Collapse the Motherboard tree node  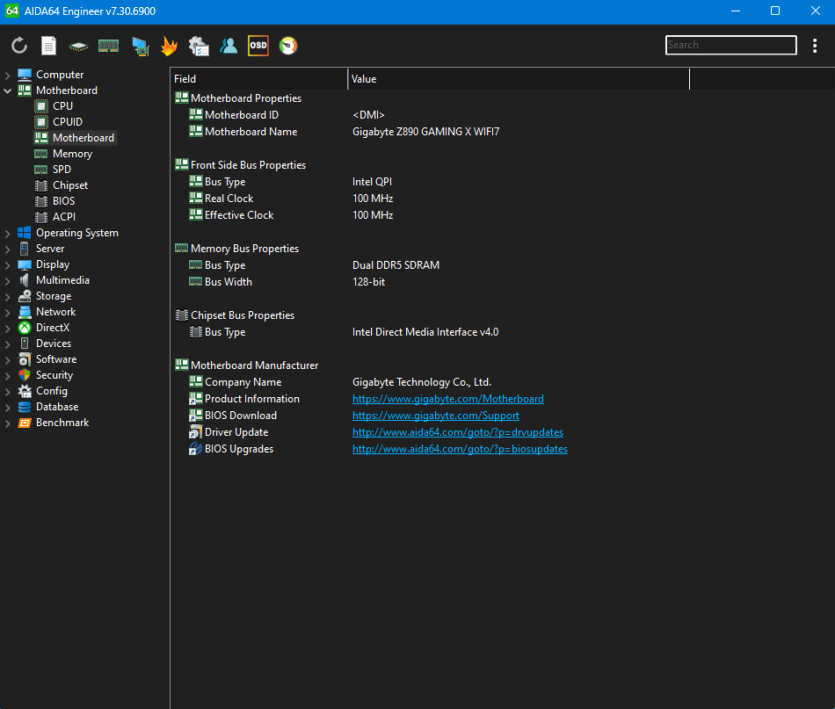tap(7, 91)
